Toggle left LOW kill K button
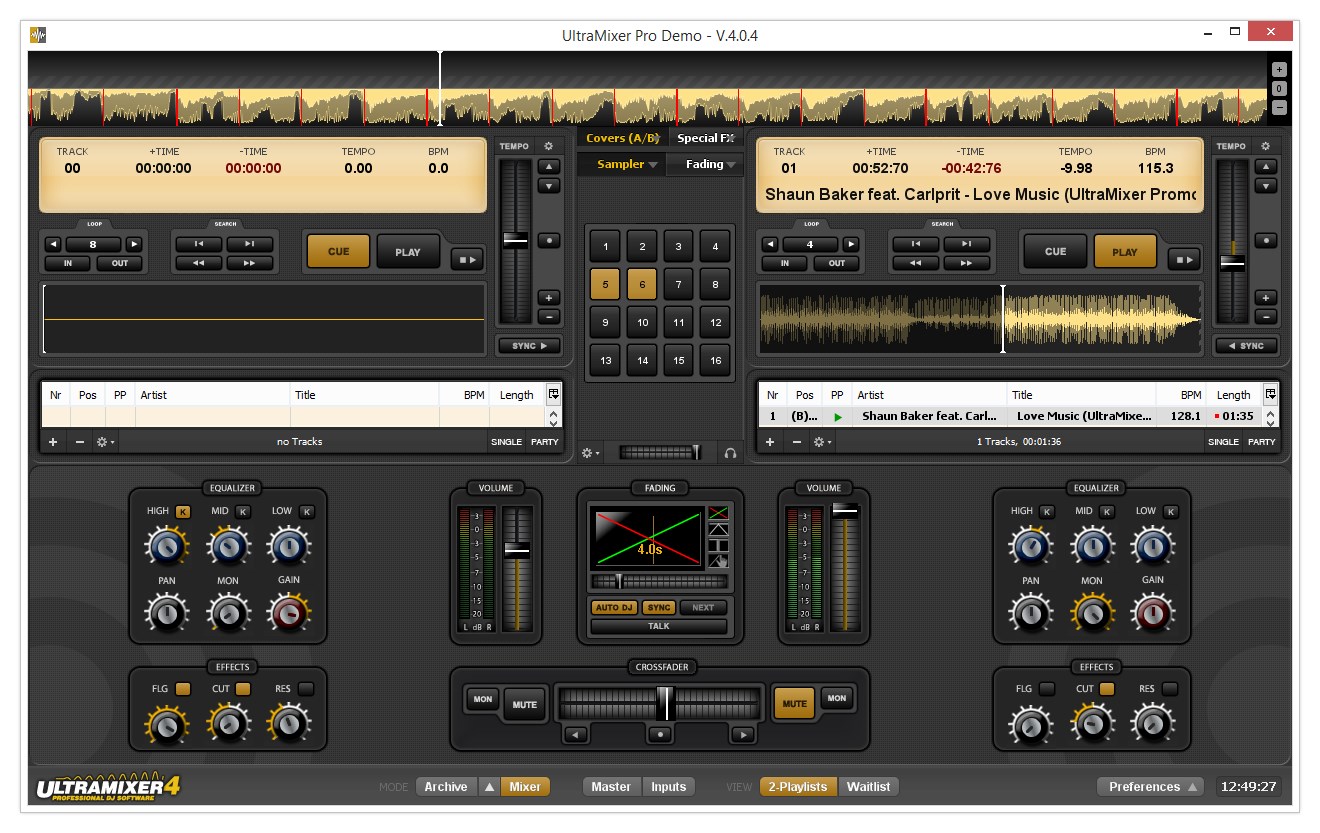Image resolution: width=1320 pixels, height=833 pixels. [x=306, y=512]
